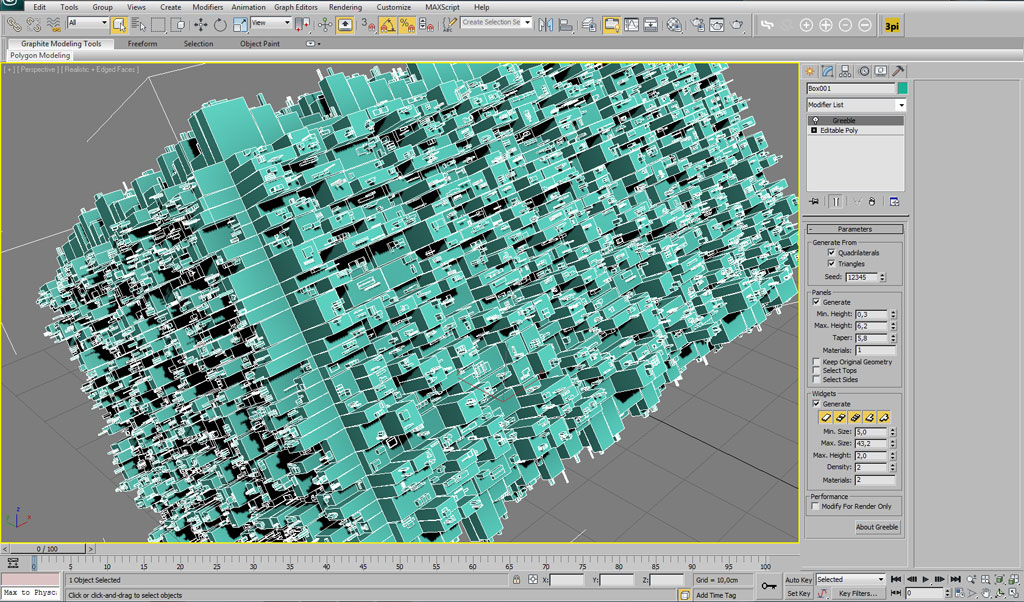This screenshot has width=1024, height=602.
Task: Open the Modifiers menu
Action: [x=208, y=7]
